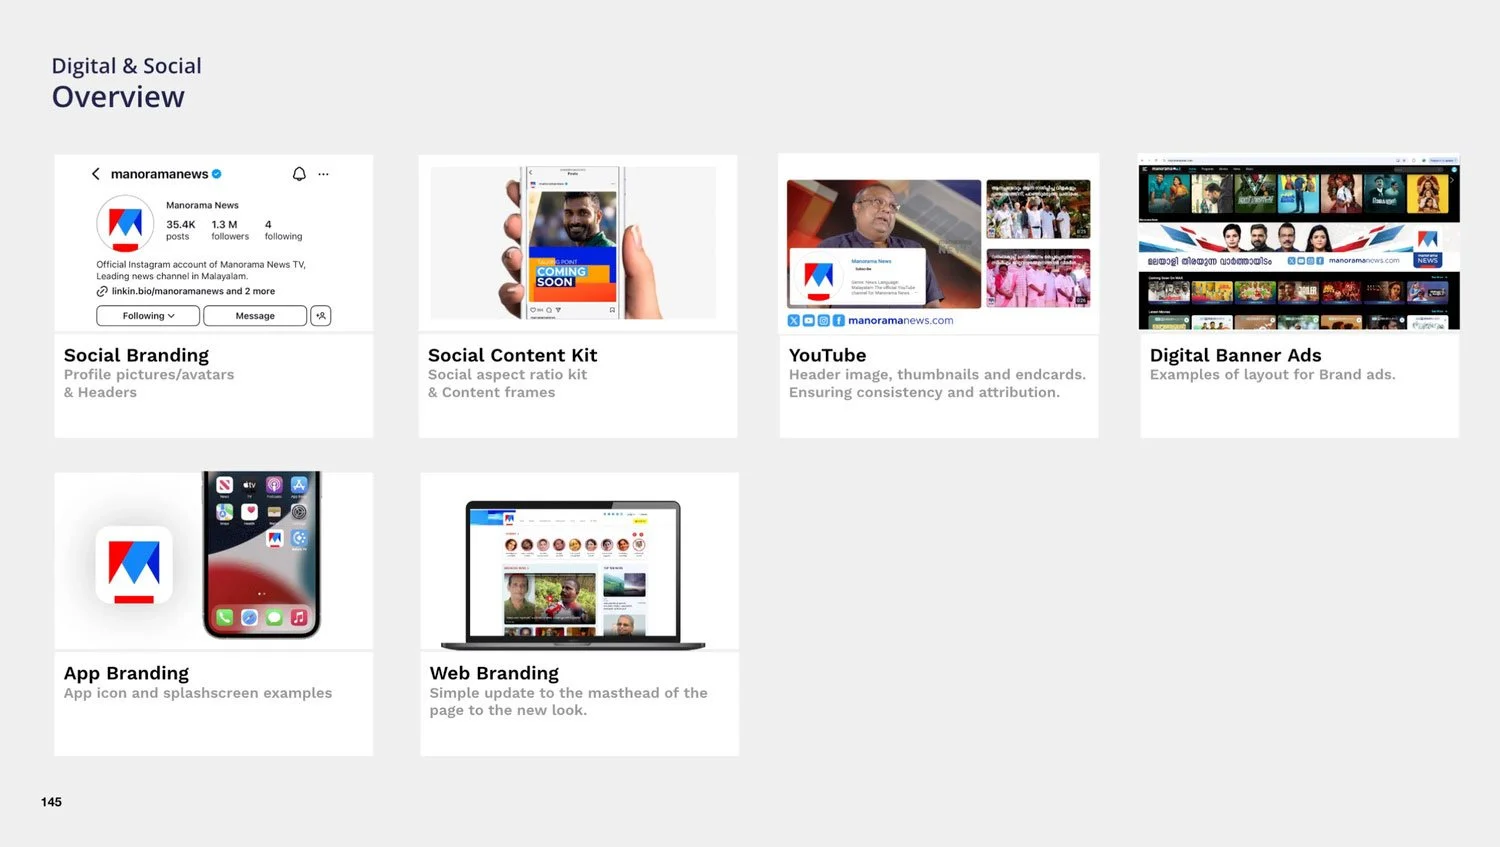This screenshot has width=1500, height=847.
Task: Open Safari from the iPhone dock mockup
Action: pyautogui.click(x=249, y=618)
